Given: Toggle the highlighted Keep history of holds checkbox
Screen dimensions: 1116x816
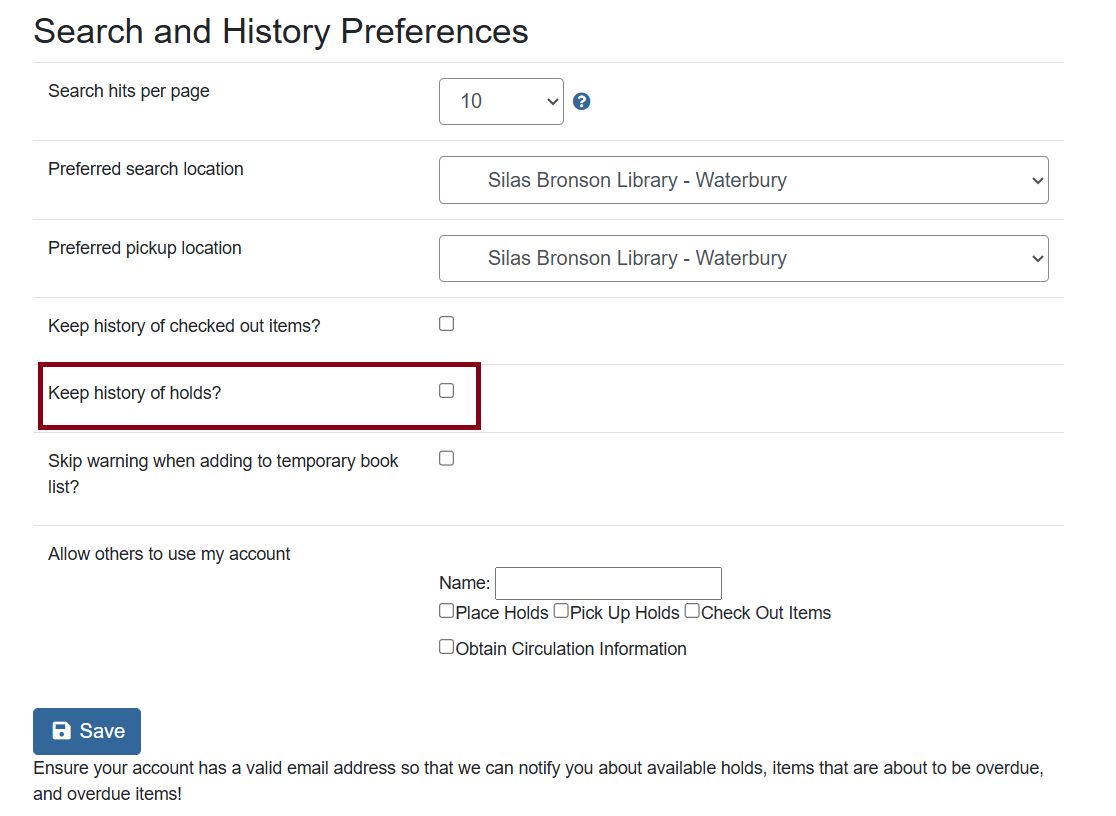Looking at the screenshot, I should [x=446, y=390].
